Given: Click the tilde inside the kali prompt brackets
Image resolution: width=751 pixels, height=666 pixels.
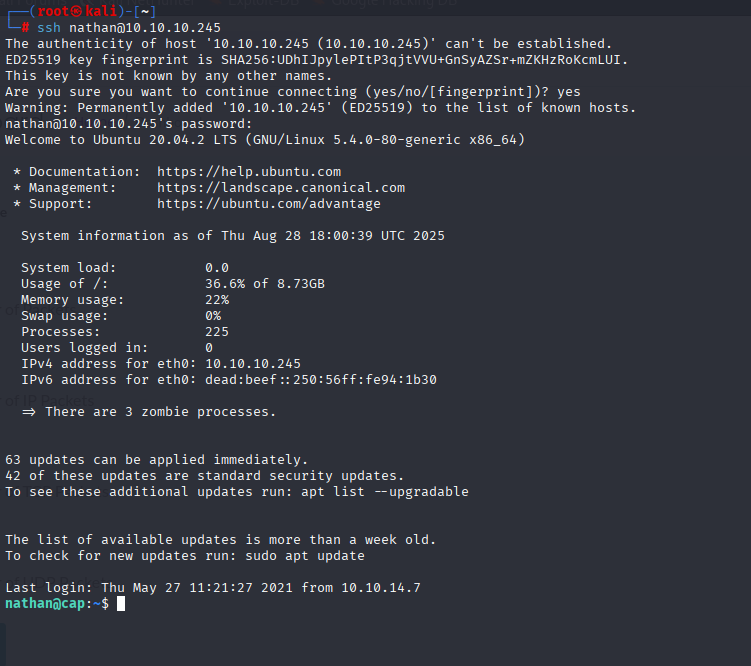Looking at the screenshot, I should tap(145, 12).
